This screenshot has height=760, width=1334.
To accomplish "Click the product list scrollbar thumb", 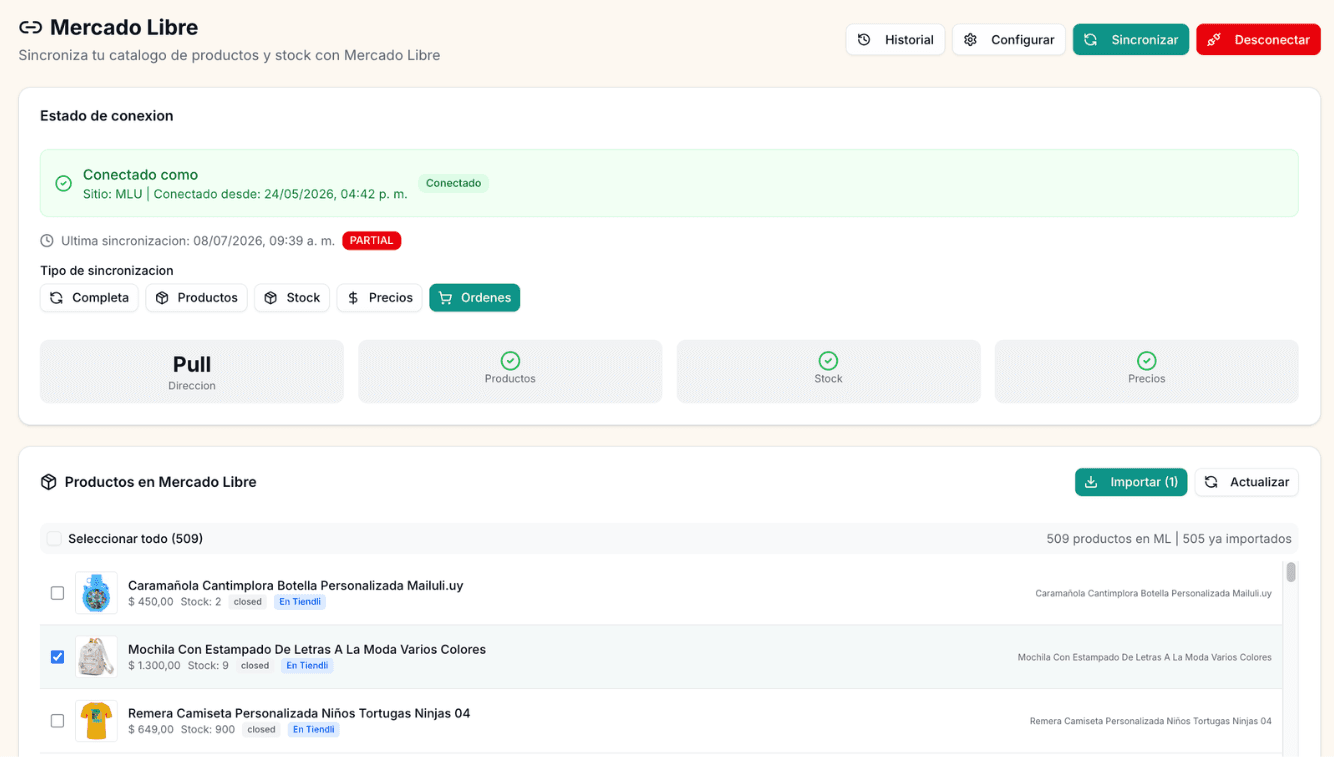I will (1291, 572).
